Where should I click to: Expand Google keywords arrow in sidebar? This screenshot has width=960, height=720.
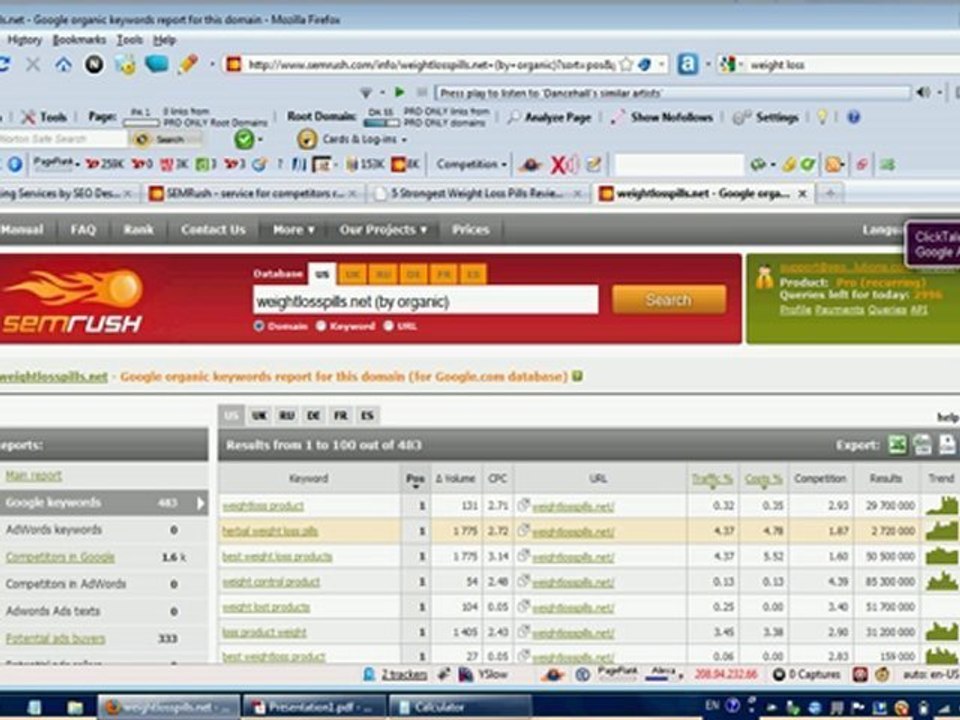click(200, 503)
